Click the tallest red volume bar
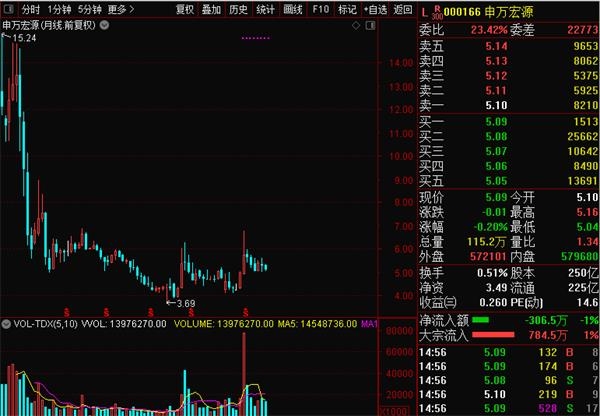 click(x=244, y=374)
